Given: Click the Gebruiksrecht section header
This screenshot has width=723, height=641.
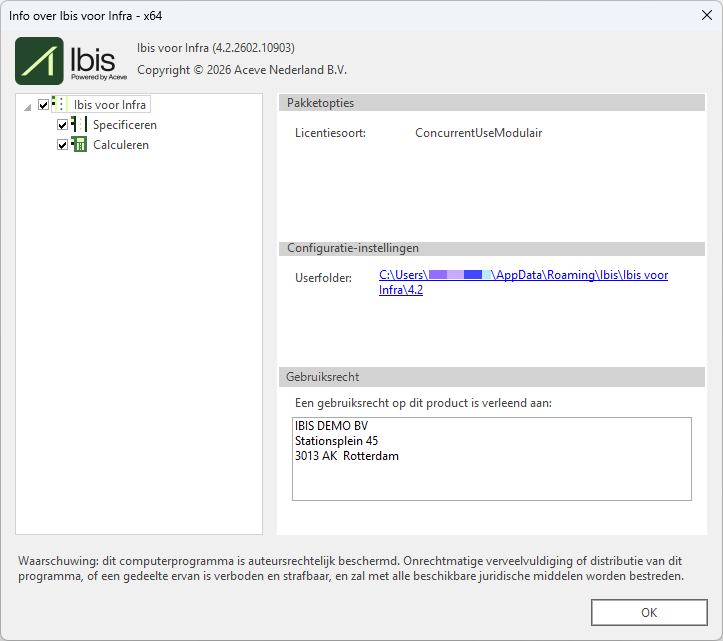Looking at the screenshot, I should point(491,377).
